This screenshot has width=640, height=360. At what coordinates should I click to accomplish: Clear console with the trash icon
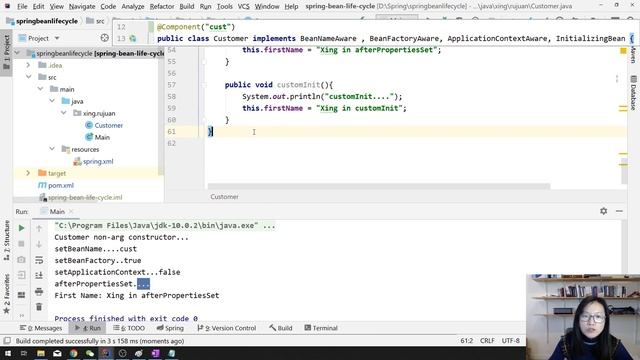click(x=39, y=307)
